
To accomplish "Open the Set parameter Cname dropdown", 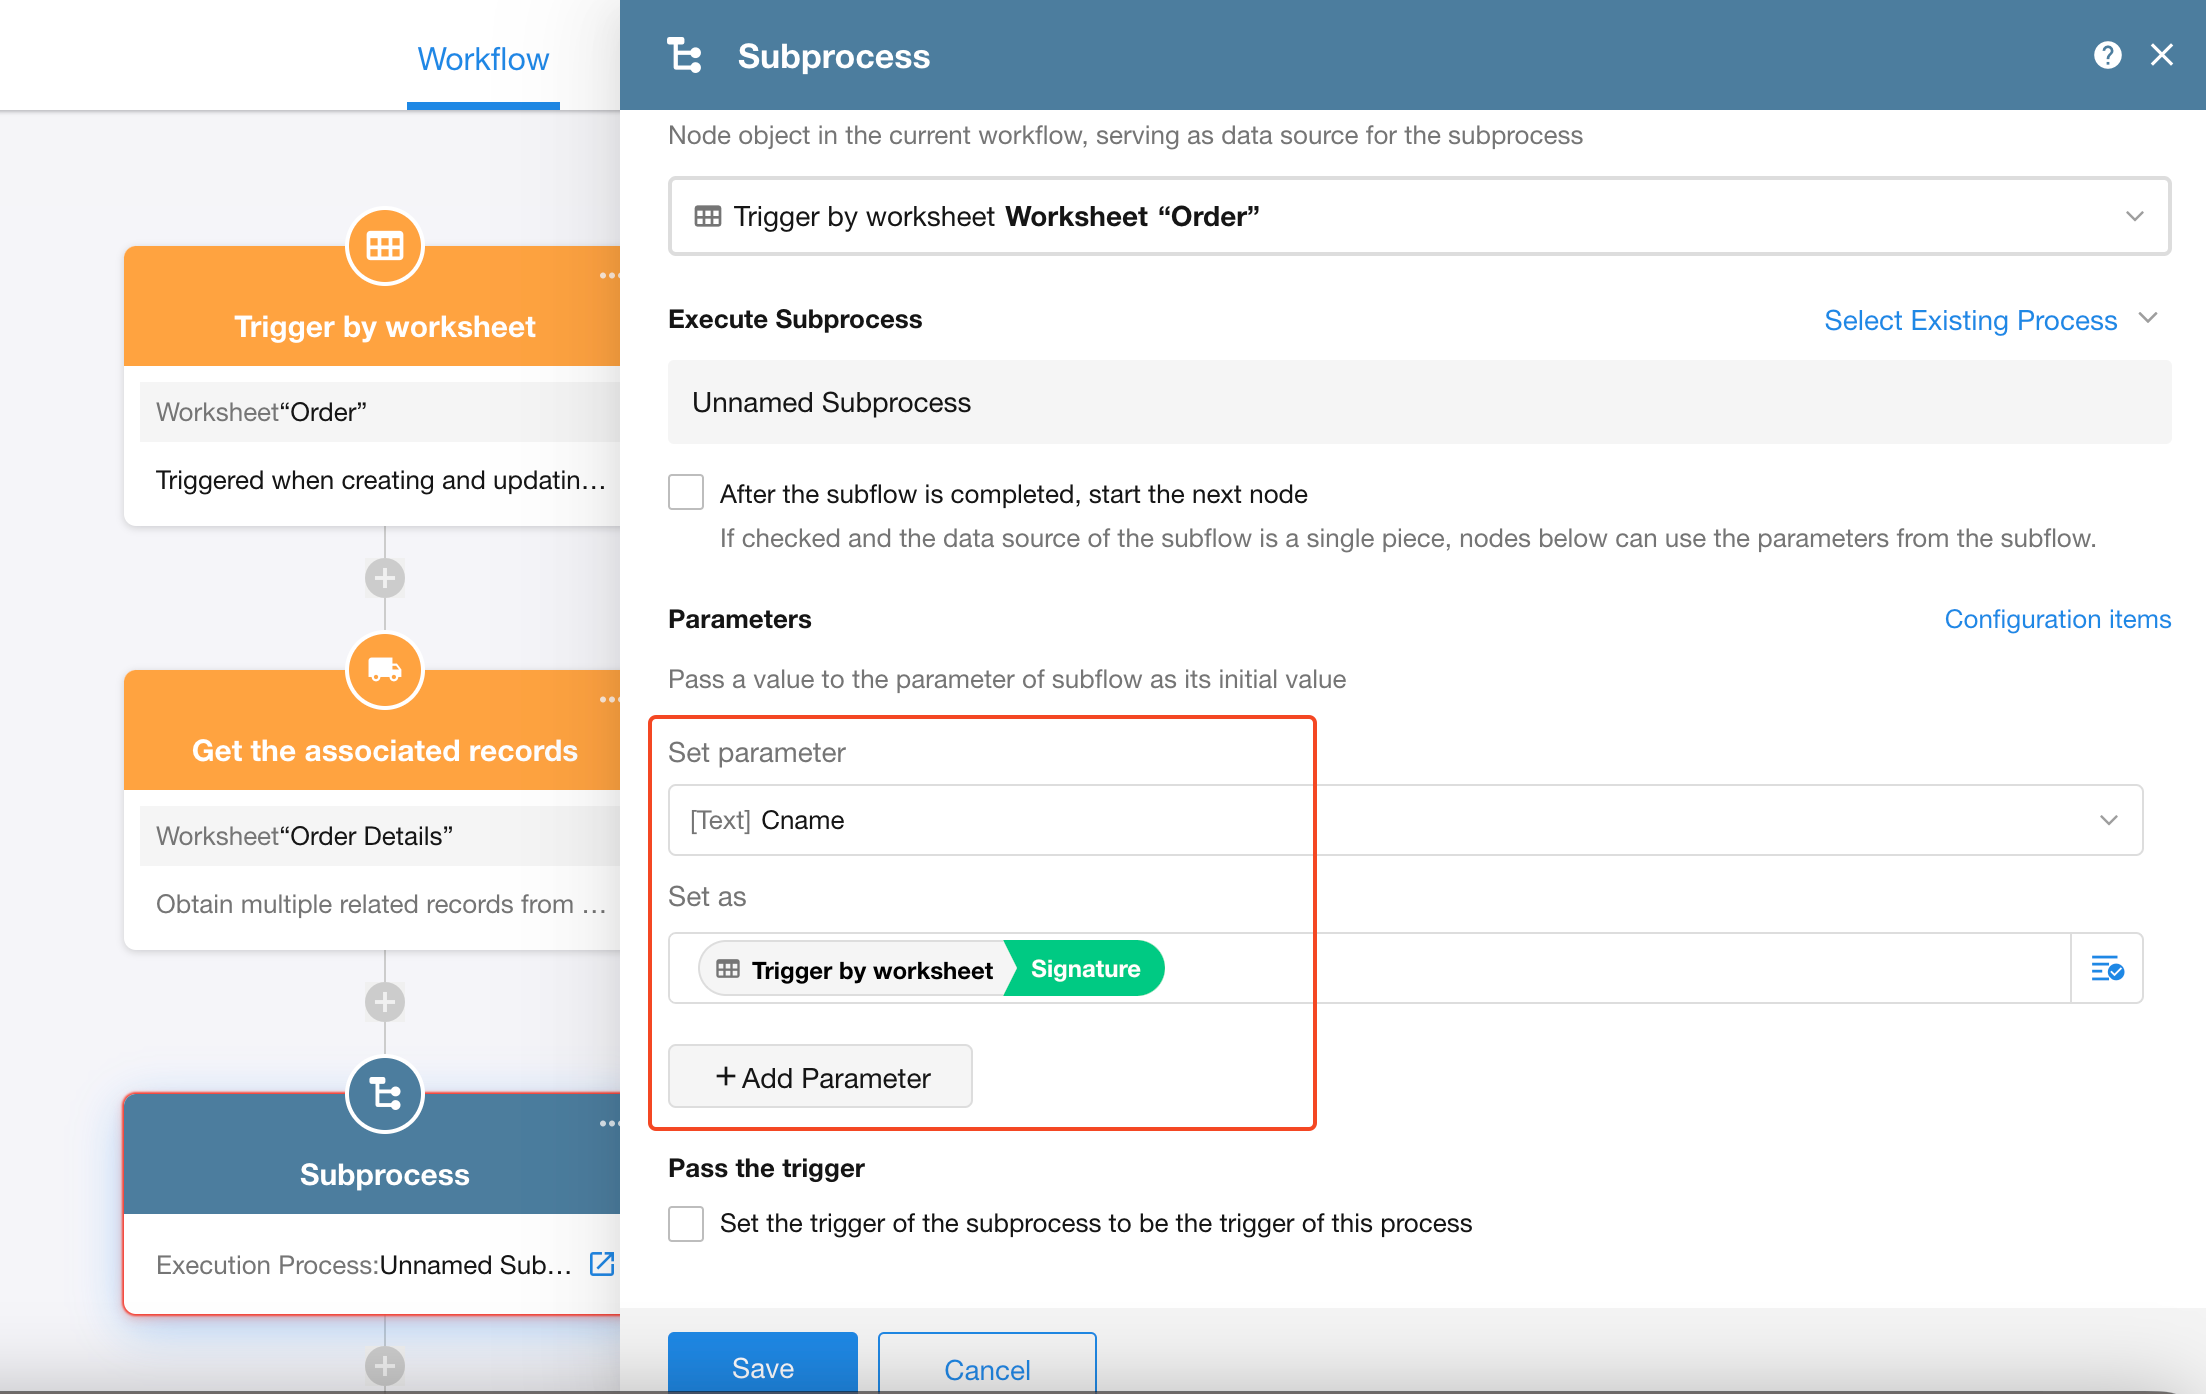I will (1405, 820).
